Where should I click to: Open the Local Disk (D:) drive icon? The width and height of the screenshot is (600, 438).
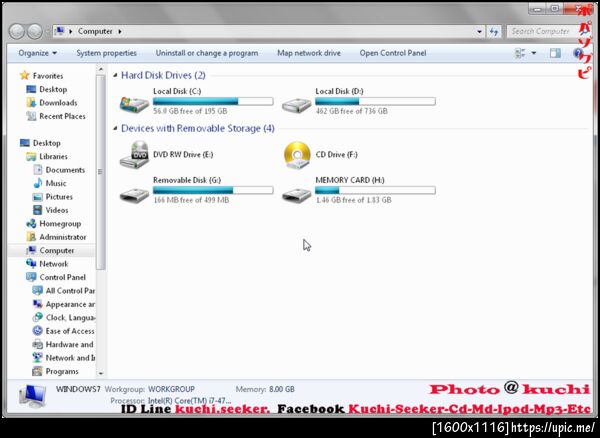tap(297, 104)
